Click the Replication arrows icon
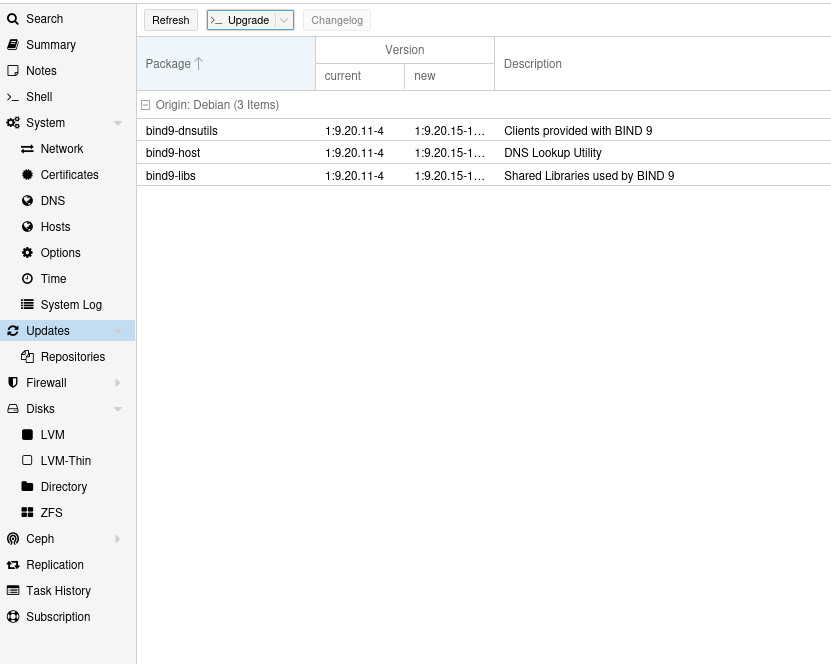This screenshot has height=664, width=831. tap(13, 565)
